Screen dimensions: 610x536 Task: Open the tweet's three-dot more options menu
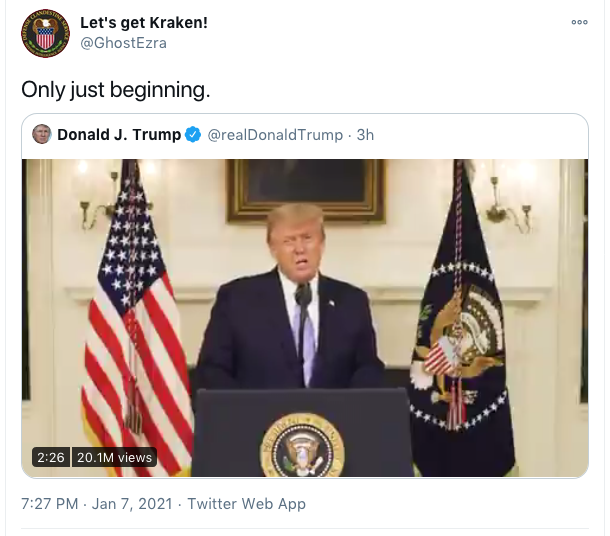tap(579, 22)
